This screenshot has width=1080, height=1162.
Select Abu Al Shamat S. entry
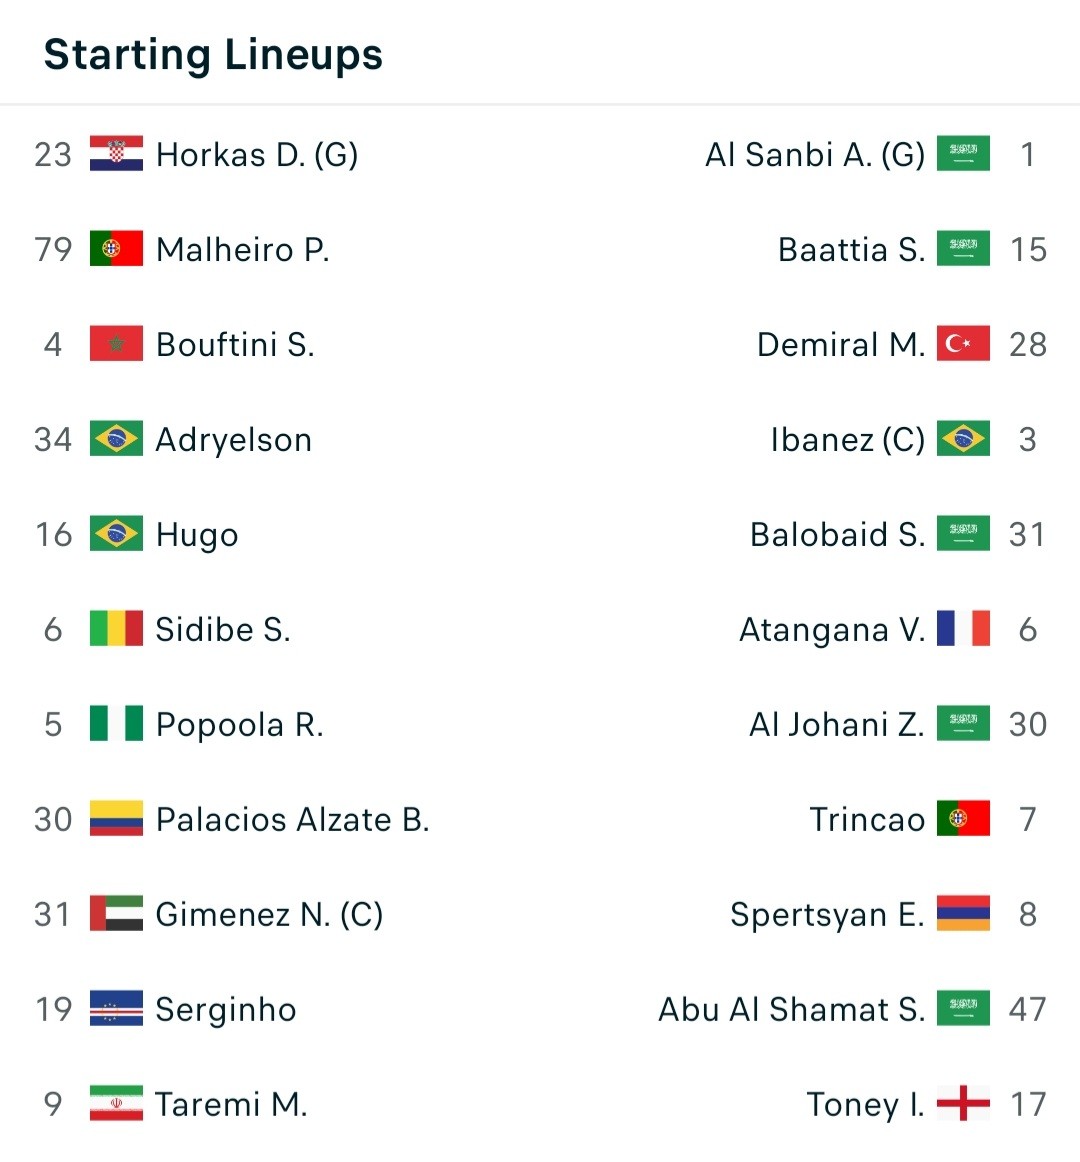point(792,1009)
